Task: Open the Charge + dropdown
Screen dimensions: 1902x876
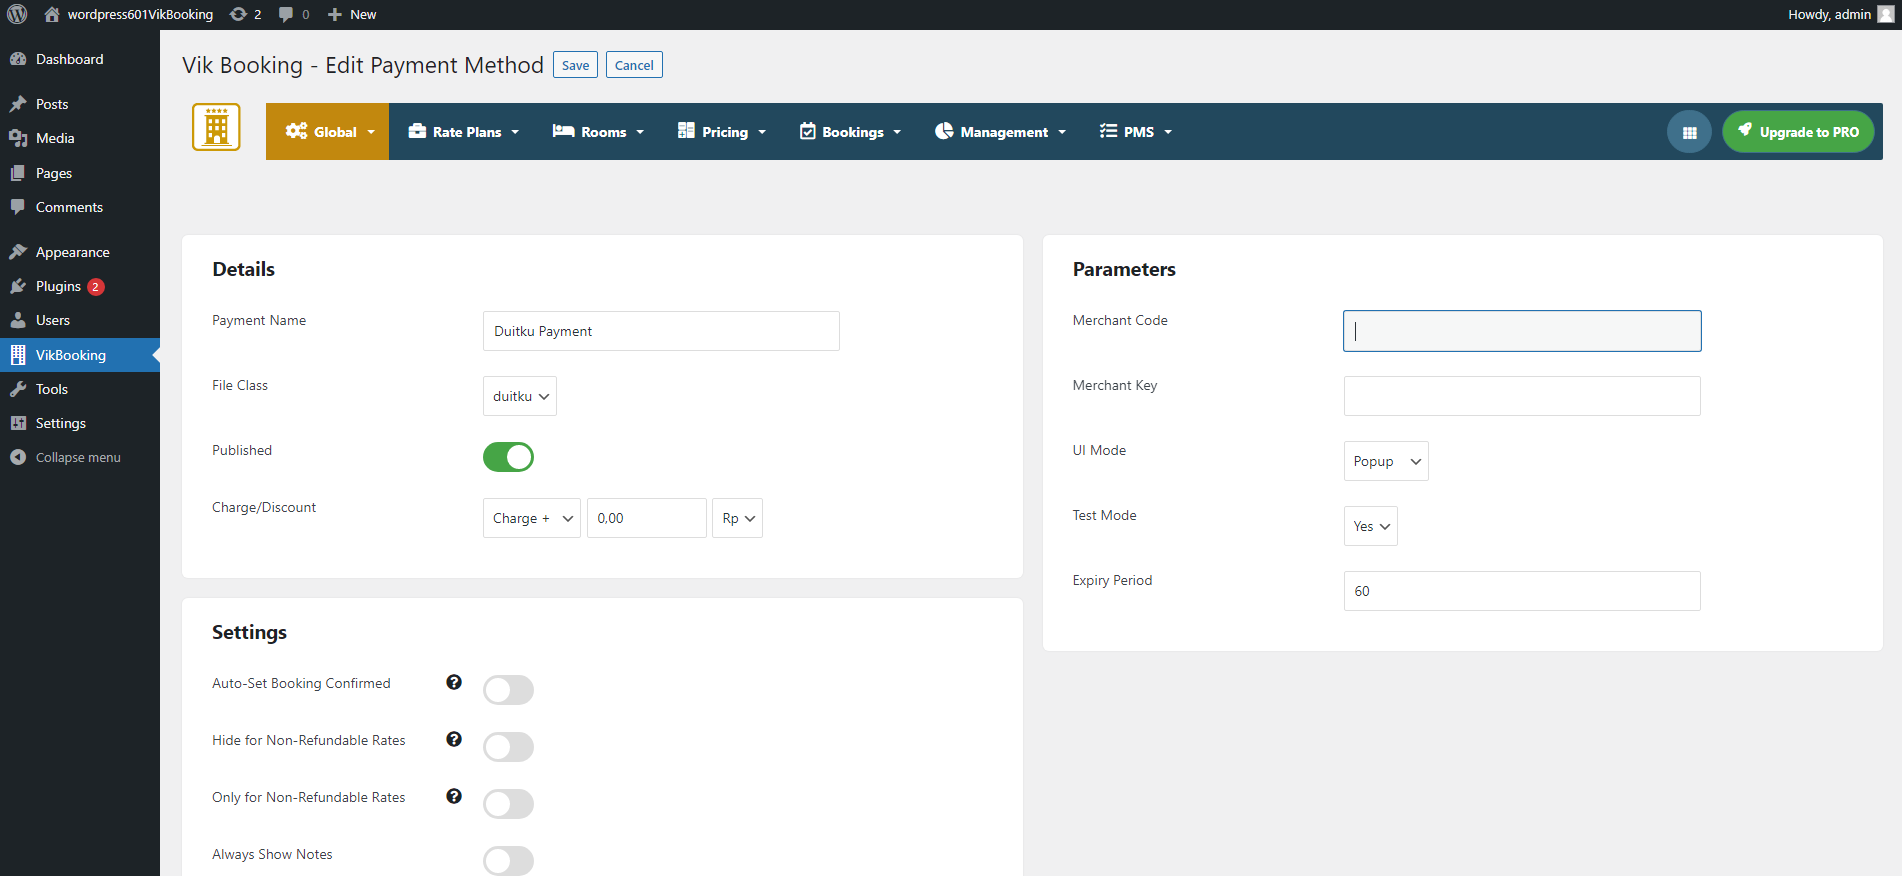Action: click(x=532, y=518)
